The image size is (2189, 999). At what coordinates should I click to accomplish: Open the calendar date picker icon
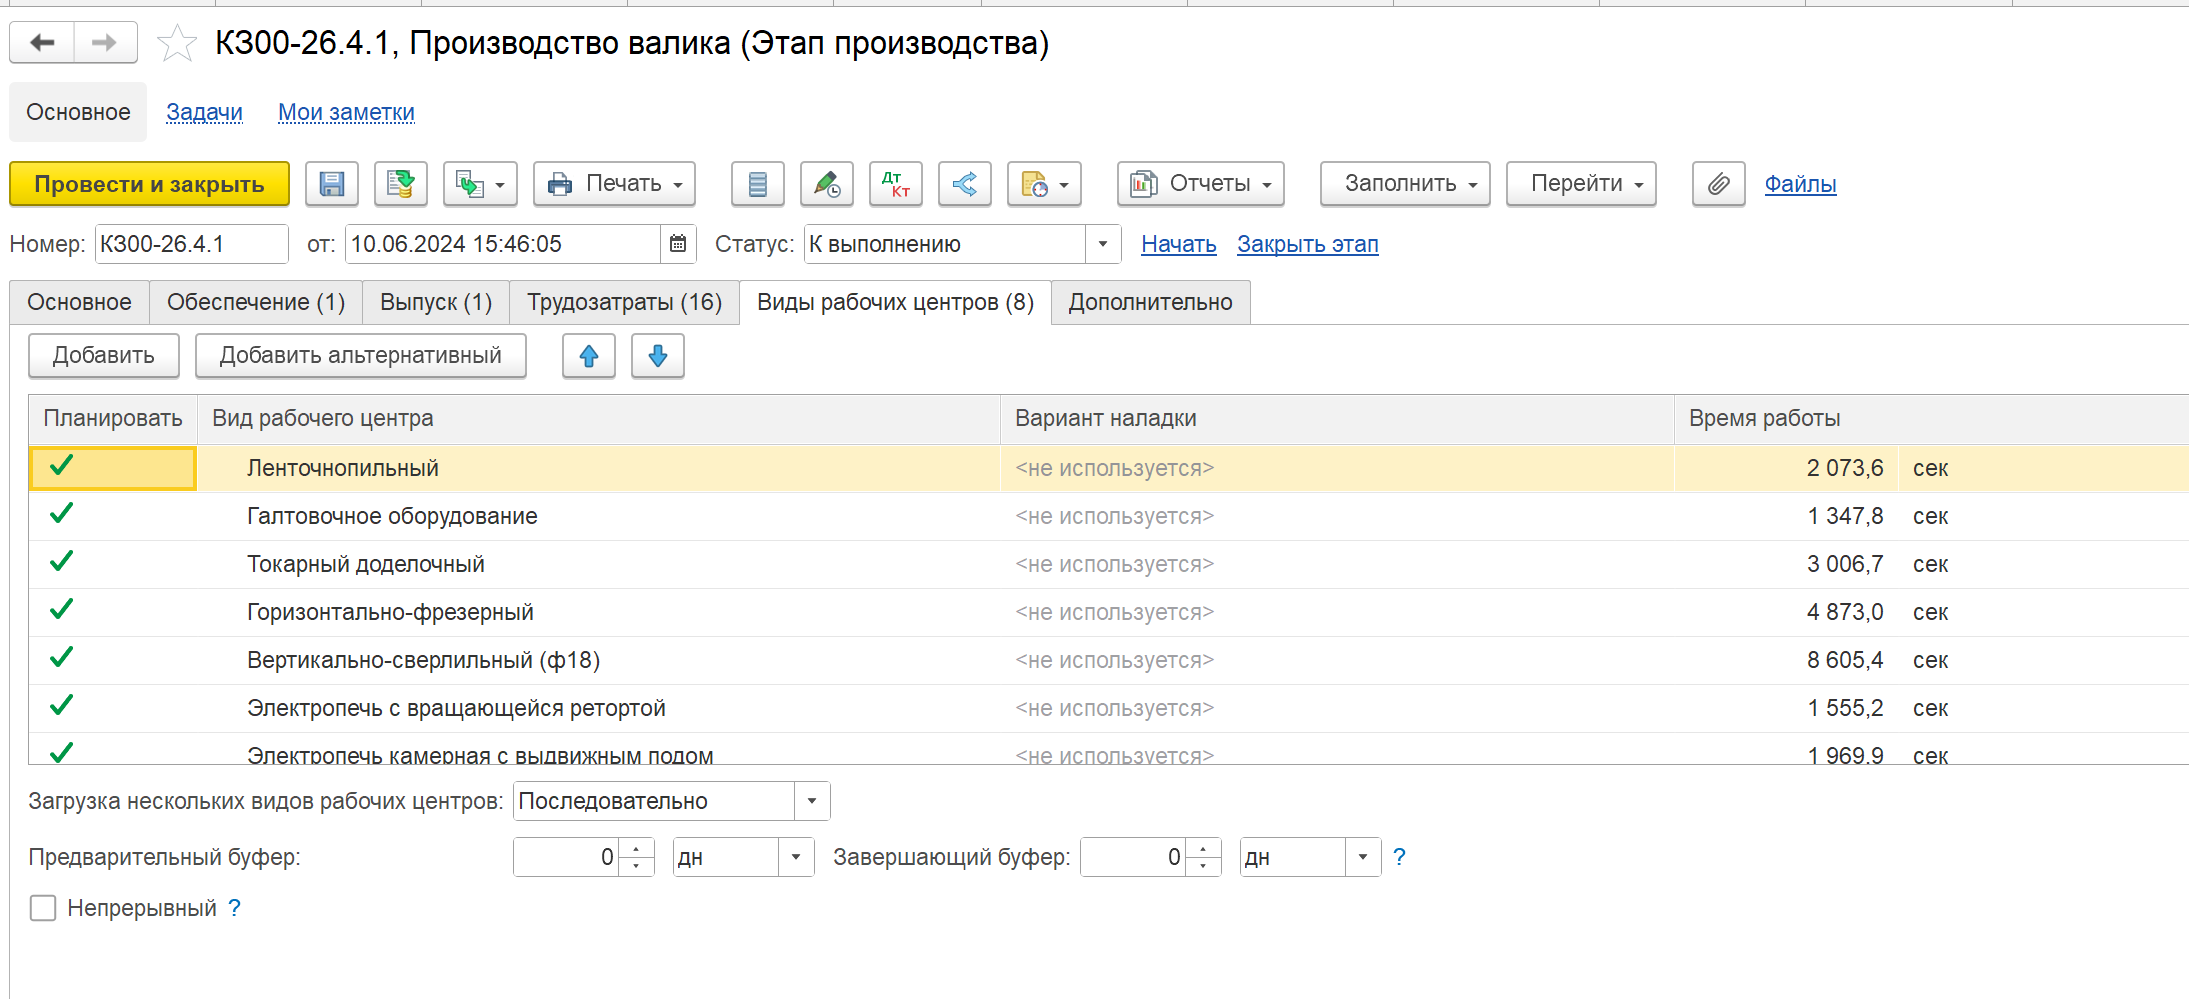pos(678,244)
